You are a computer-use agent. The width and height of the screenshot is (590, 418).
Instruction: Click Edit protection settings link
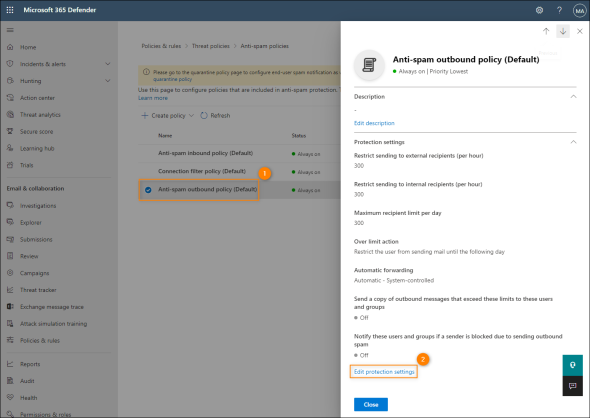point(384,372)
